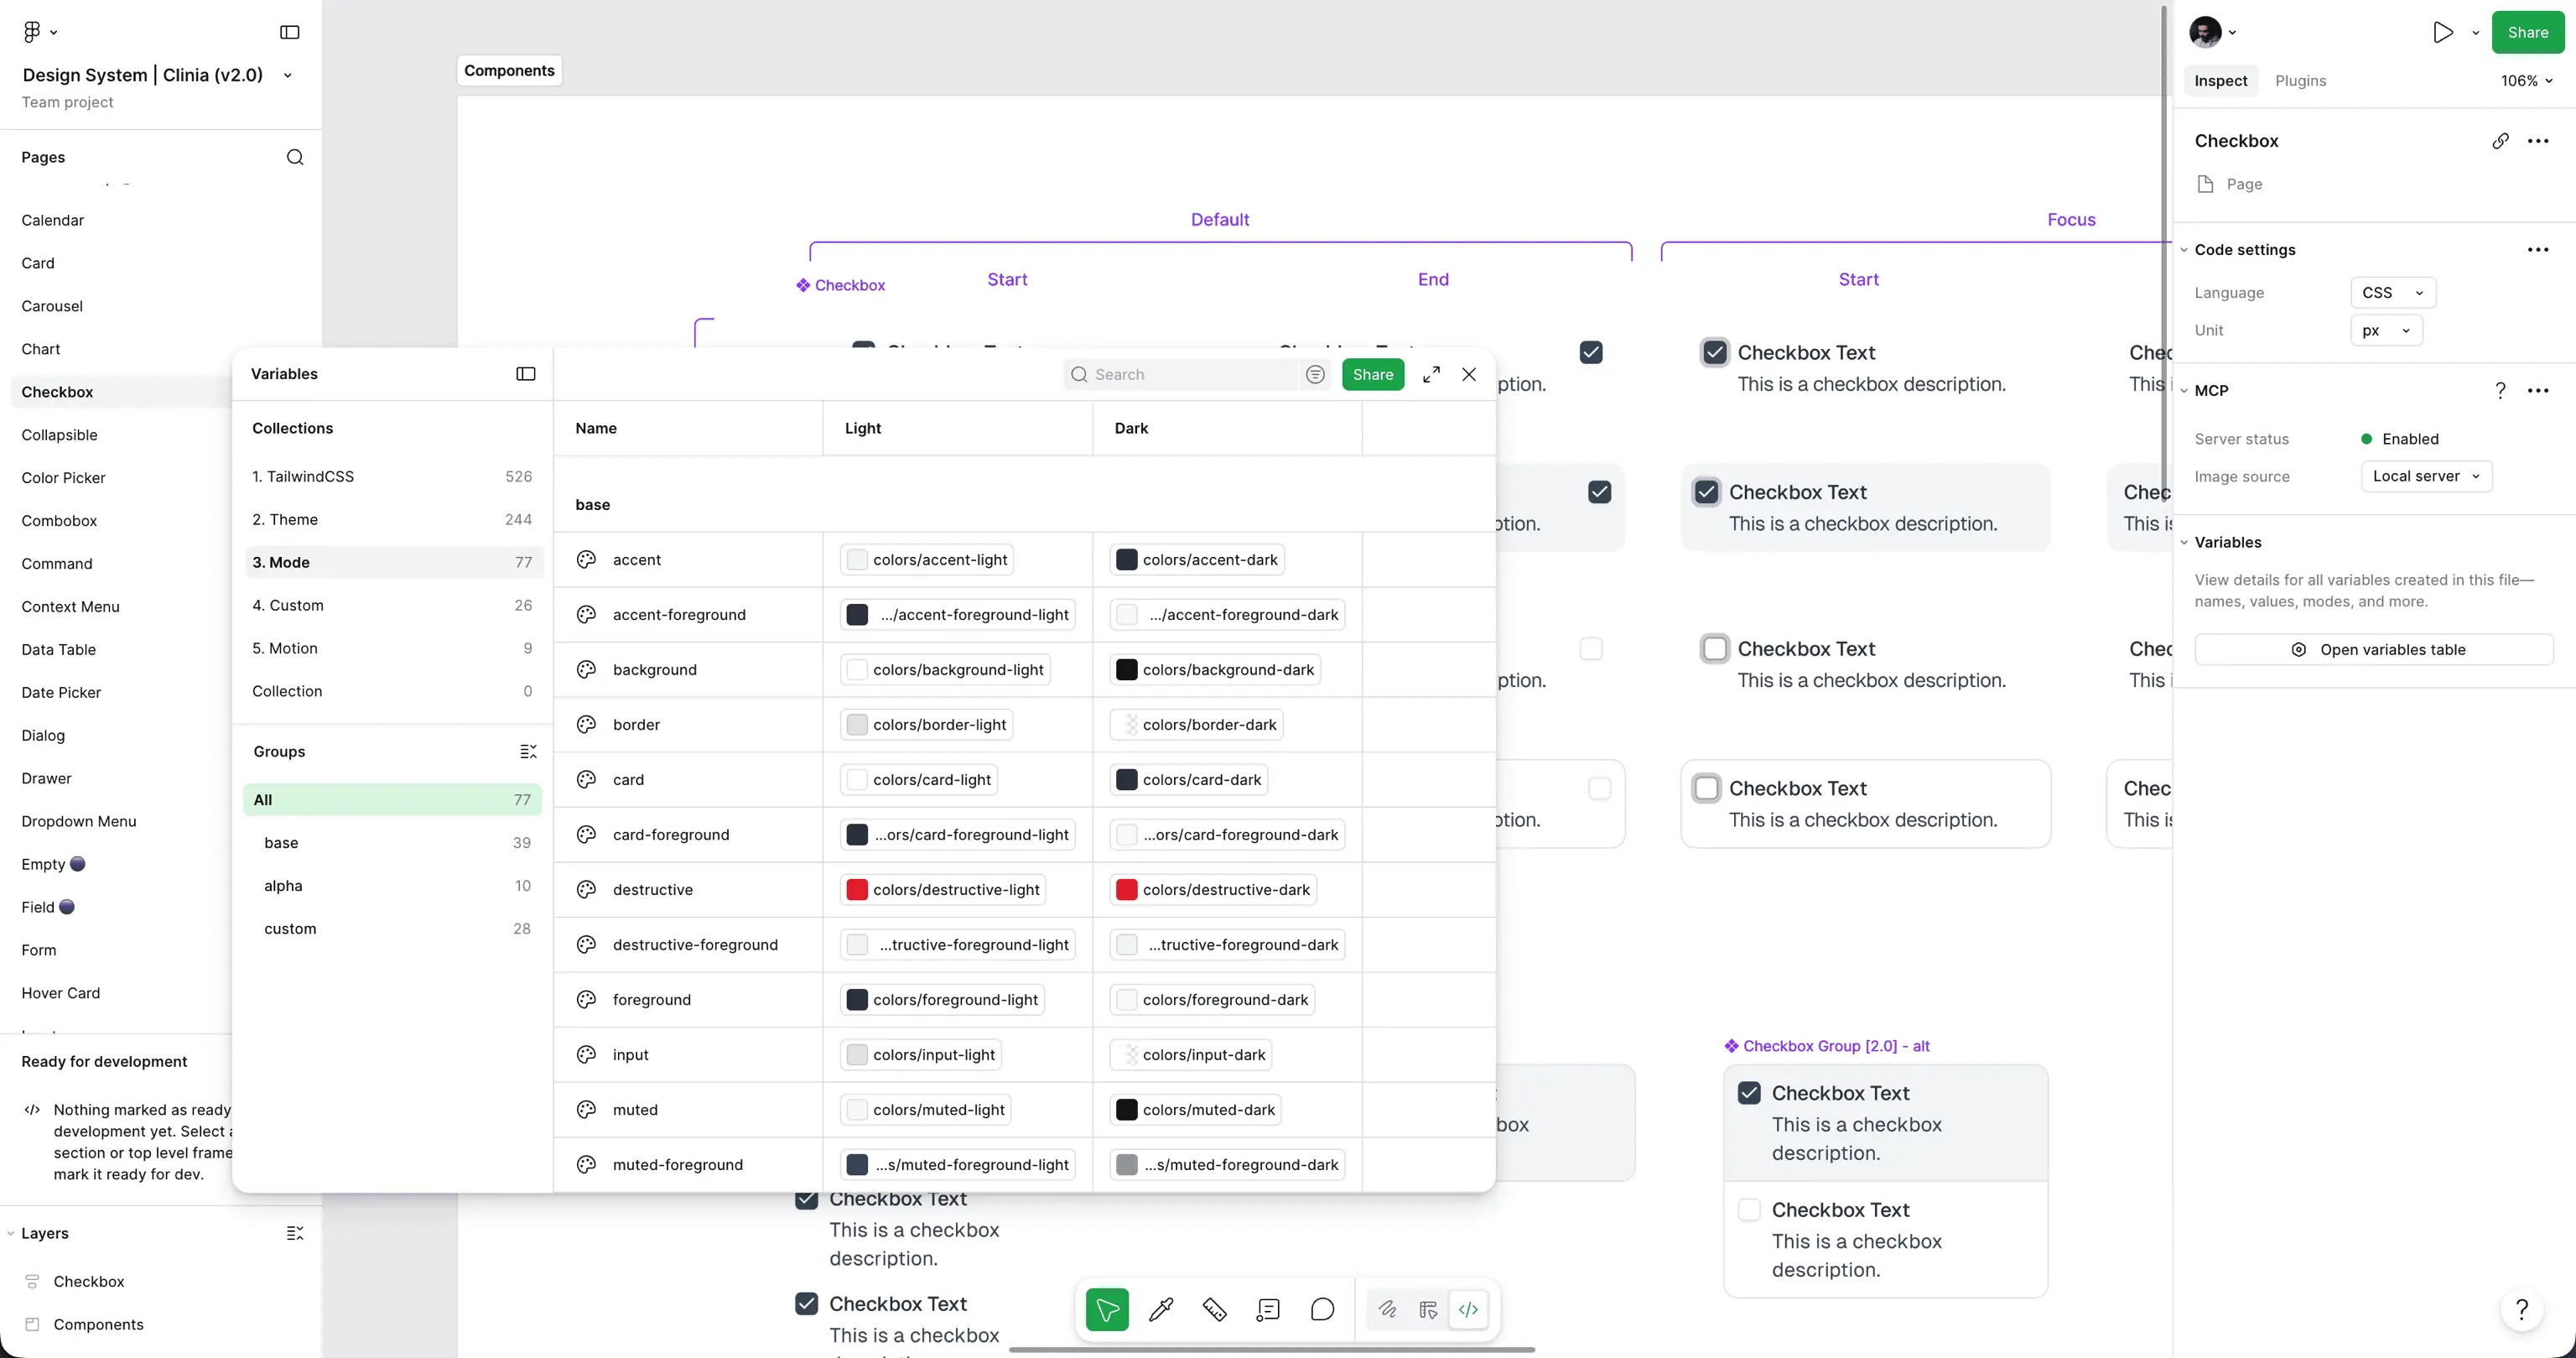Click the colors/accent-dark color swatch

[1127, 560]
